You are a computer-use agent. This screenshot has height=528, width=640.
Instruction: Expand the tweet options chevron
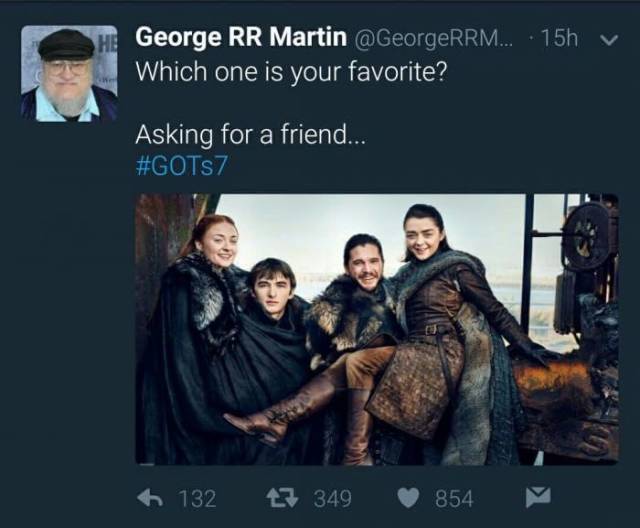coord(609,39)
